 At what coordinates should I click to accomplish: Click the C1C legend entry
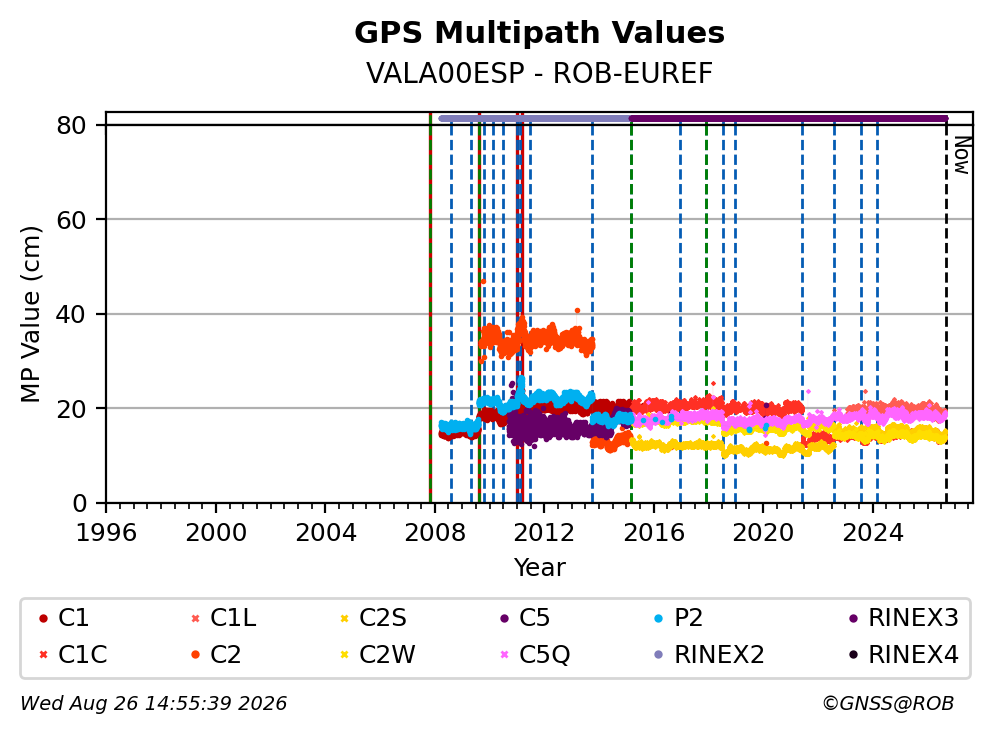pyautogui.click(x=73, y=655)
